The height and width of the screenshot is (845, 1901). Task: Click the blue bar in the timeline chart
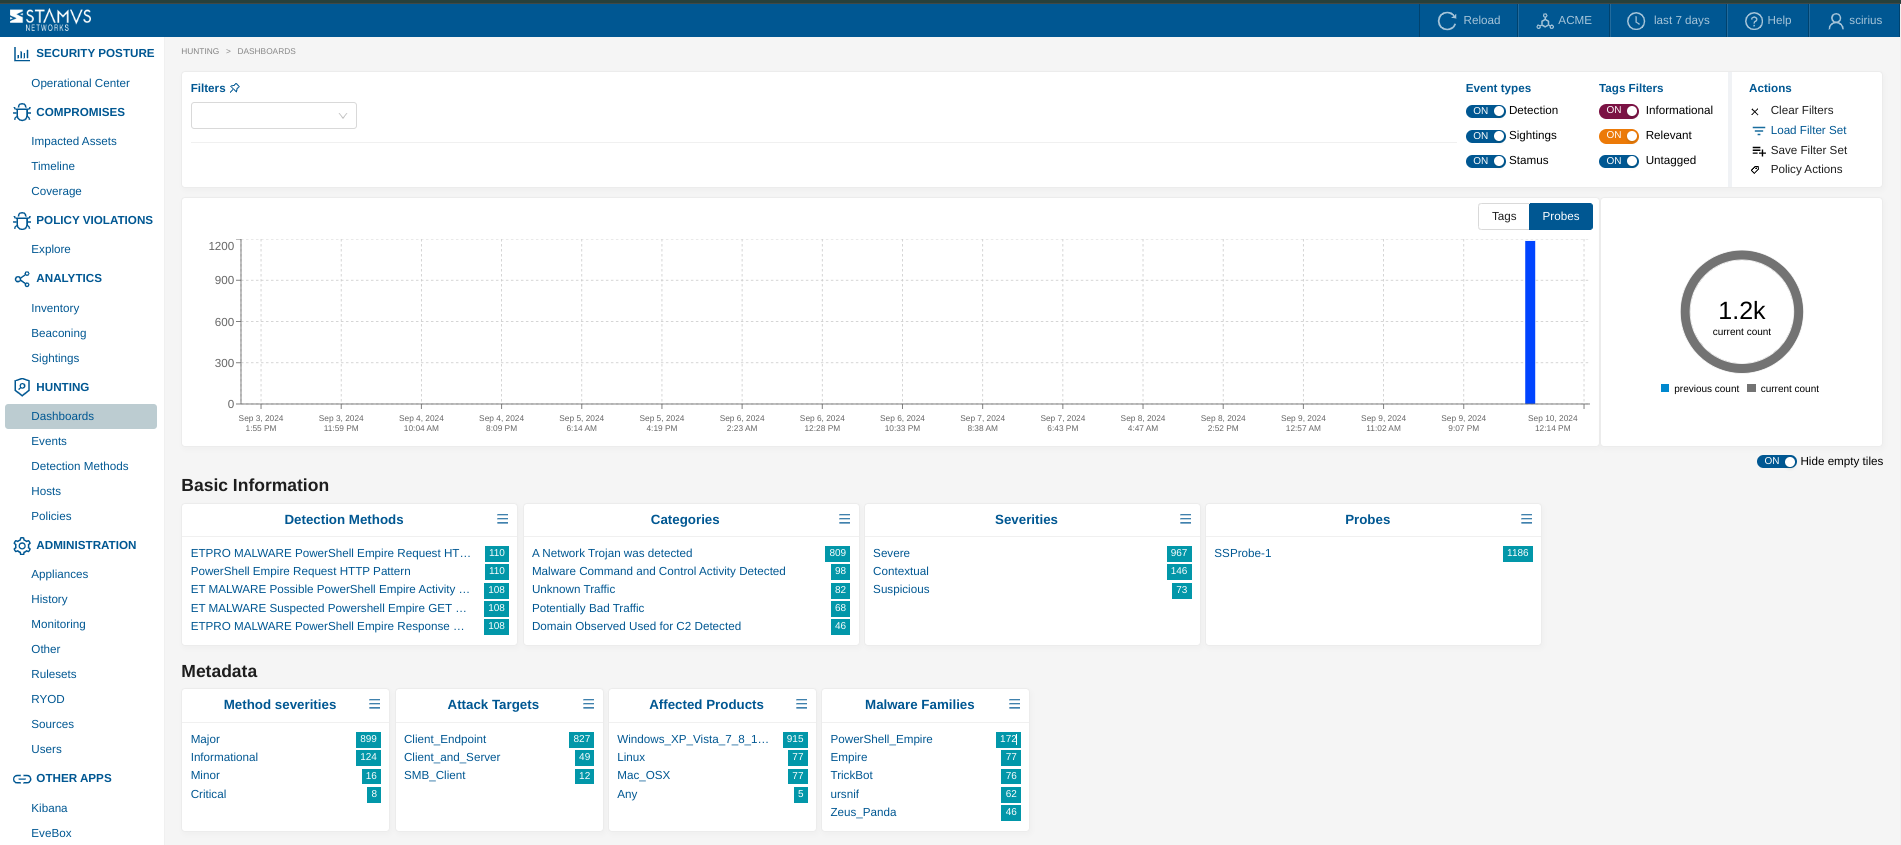pos(1530,322)
